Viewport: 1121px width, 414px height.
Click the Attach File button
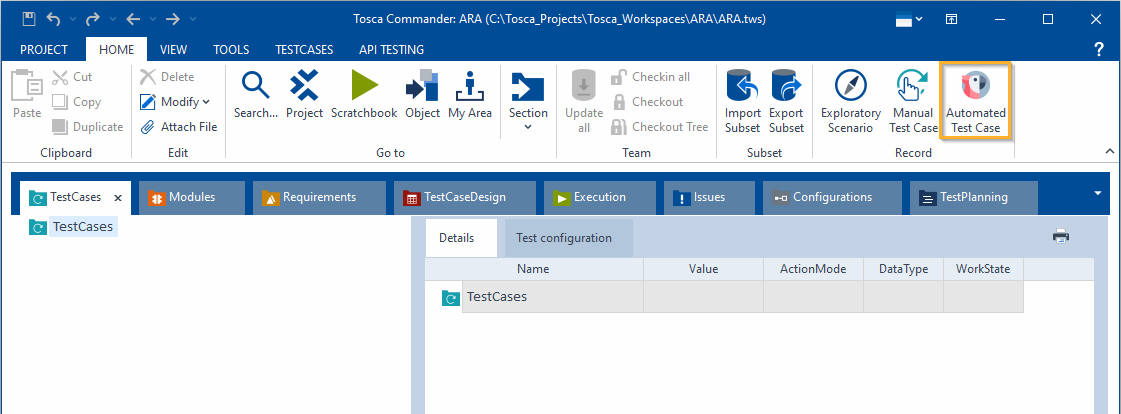[x=179, y=127]
